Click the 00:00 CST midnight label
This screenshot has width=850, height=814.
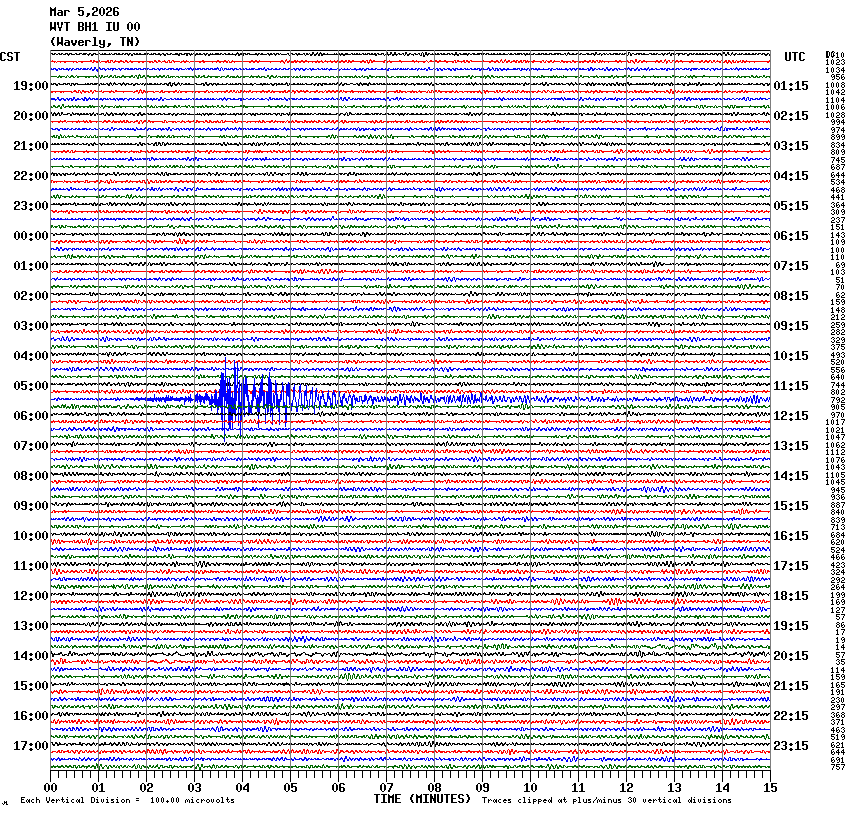point(31,236)
